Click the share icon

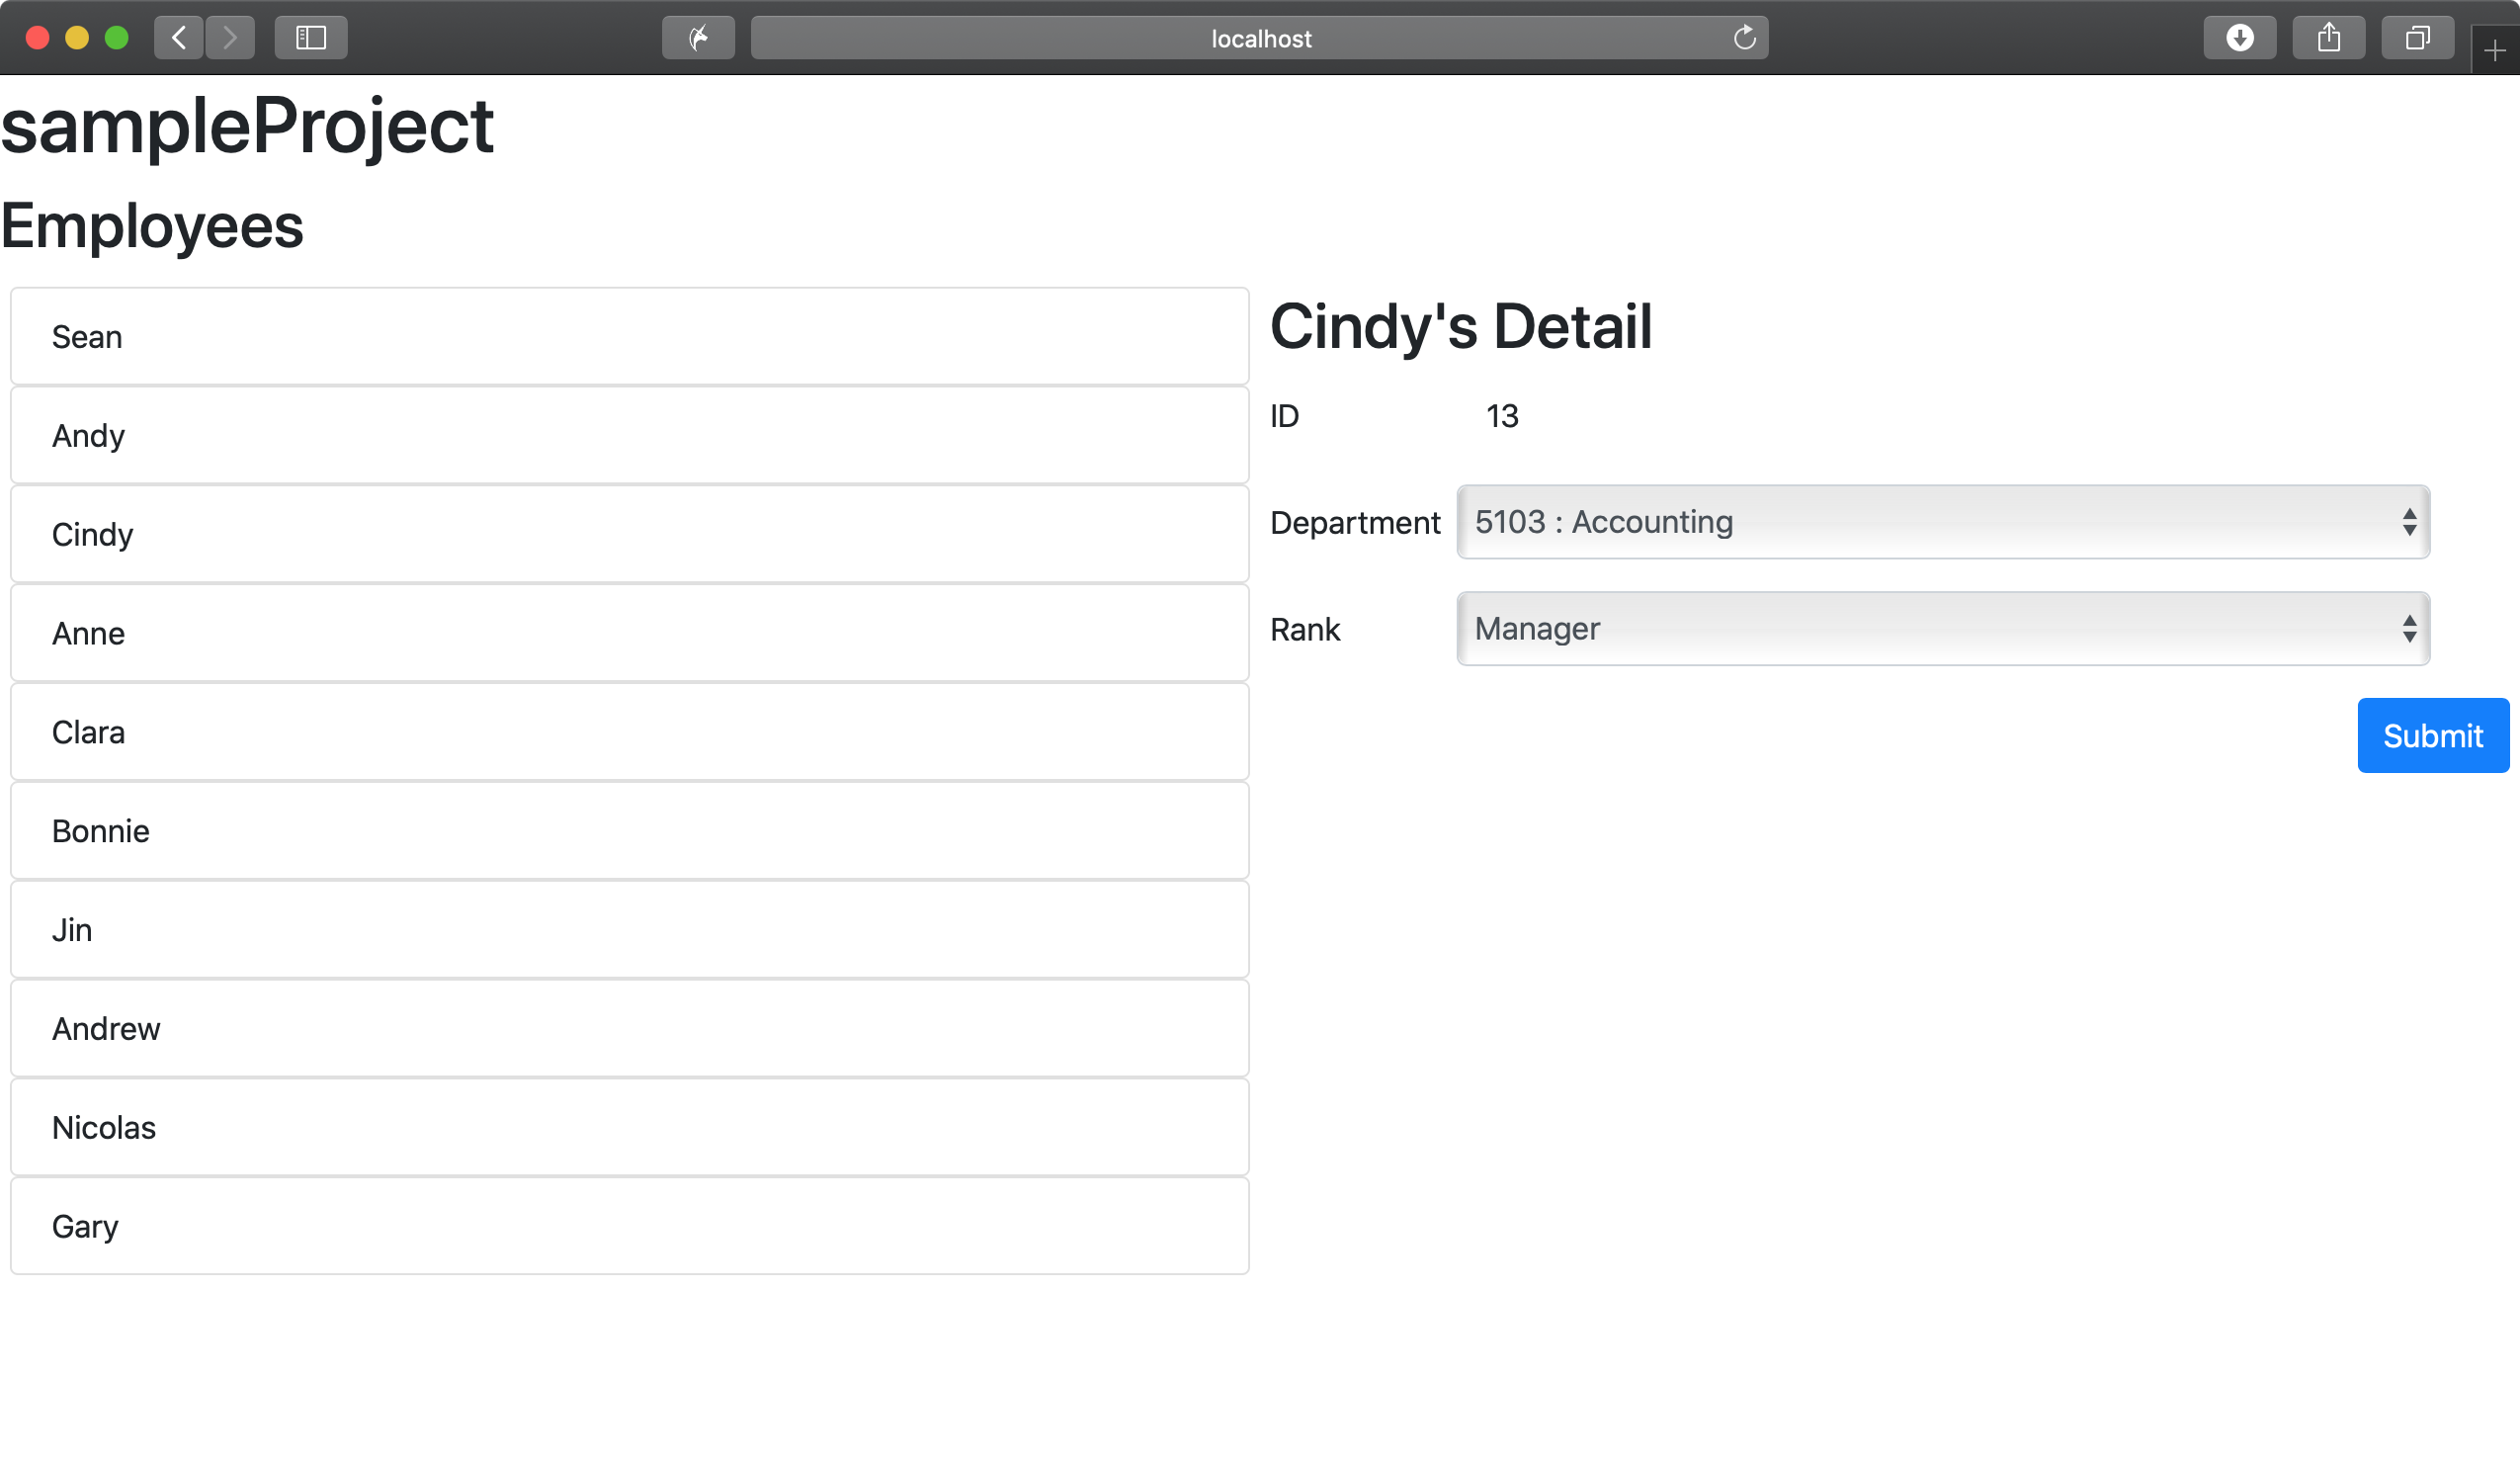[x=2328, y=38]
